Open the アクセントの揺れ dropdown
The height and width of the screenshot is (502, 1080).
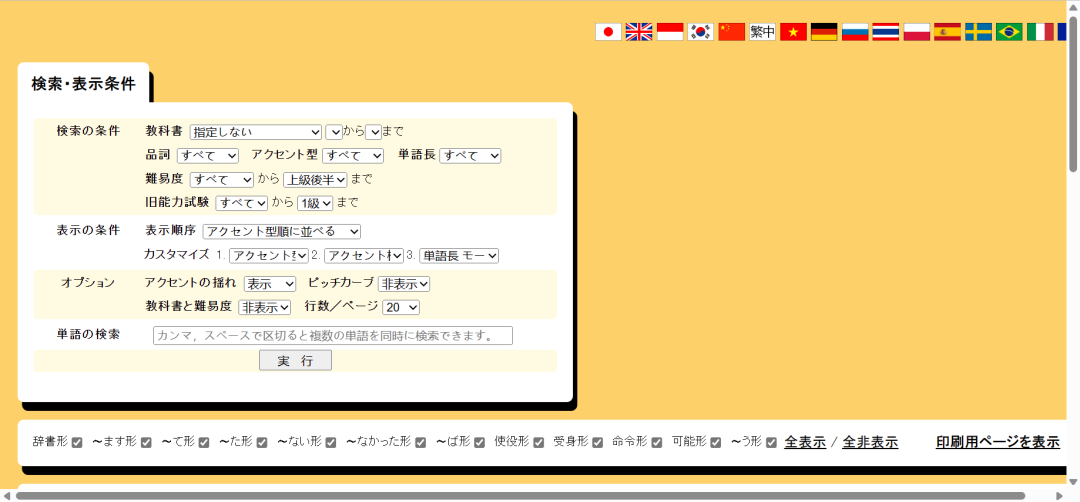270,284
